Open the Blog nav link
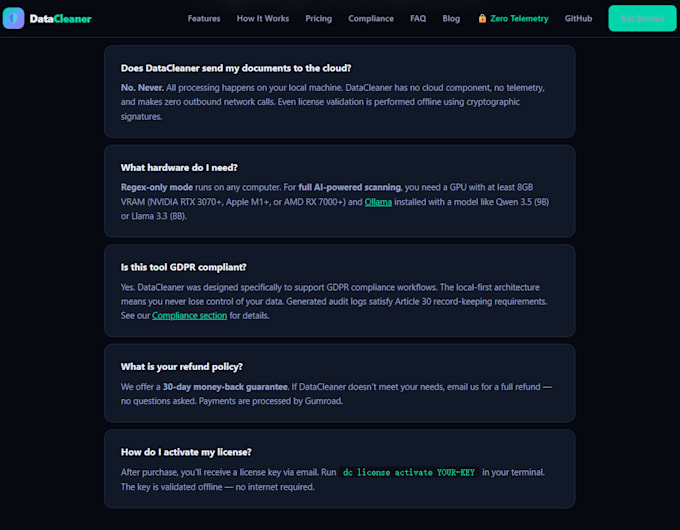The height and width of the screenshot is (530, 680). click(451, 19)
